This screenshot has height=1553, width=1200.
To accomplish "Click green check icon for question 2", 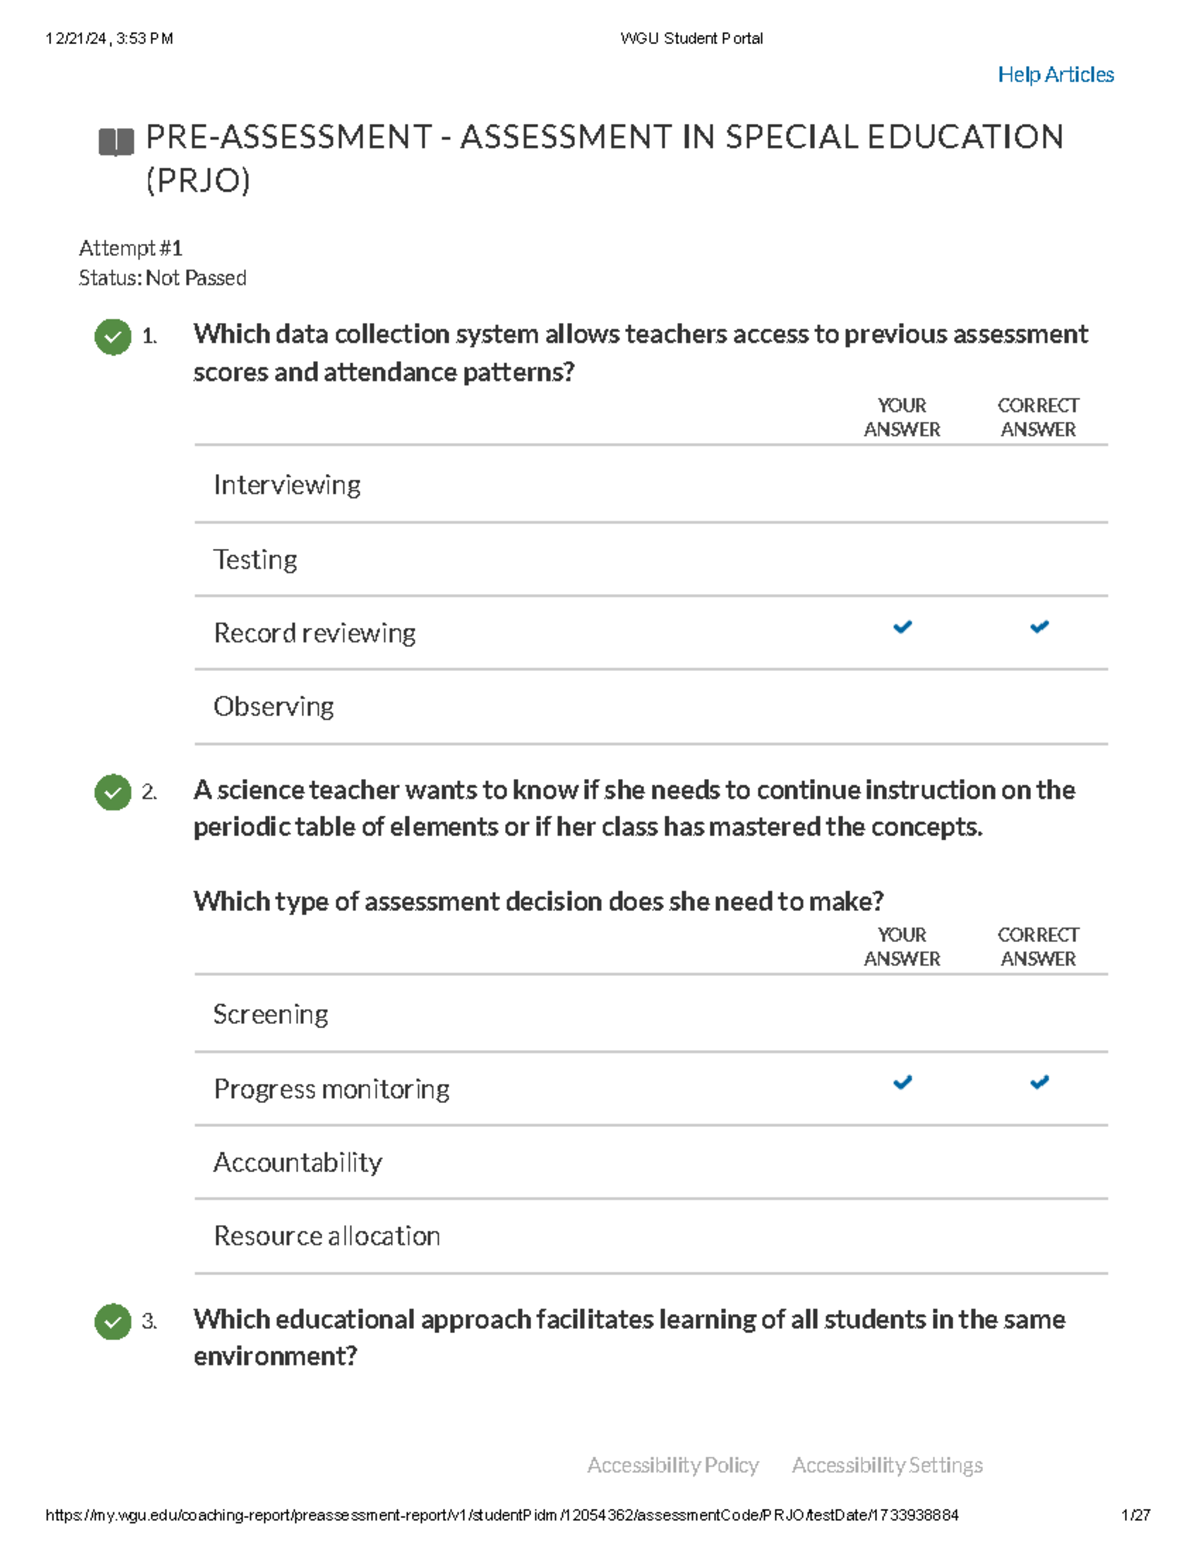I will point(113,792).
